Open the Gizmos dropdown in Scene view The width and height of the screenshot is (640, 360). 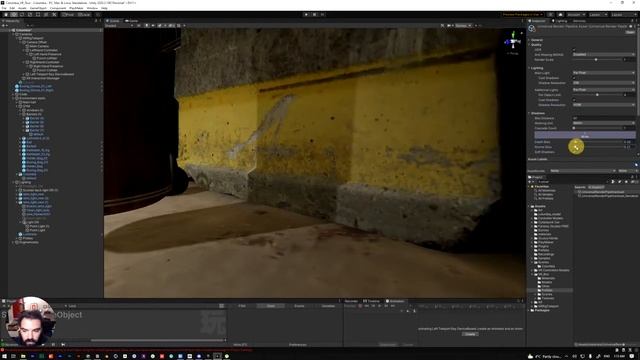pyautogui.click(x=463, y=26)
